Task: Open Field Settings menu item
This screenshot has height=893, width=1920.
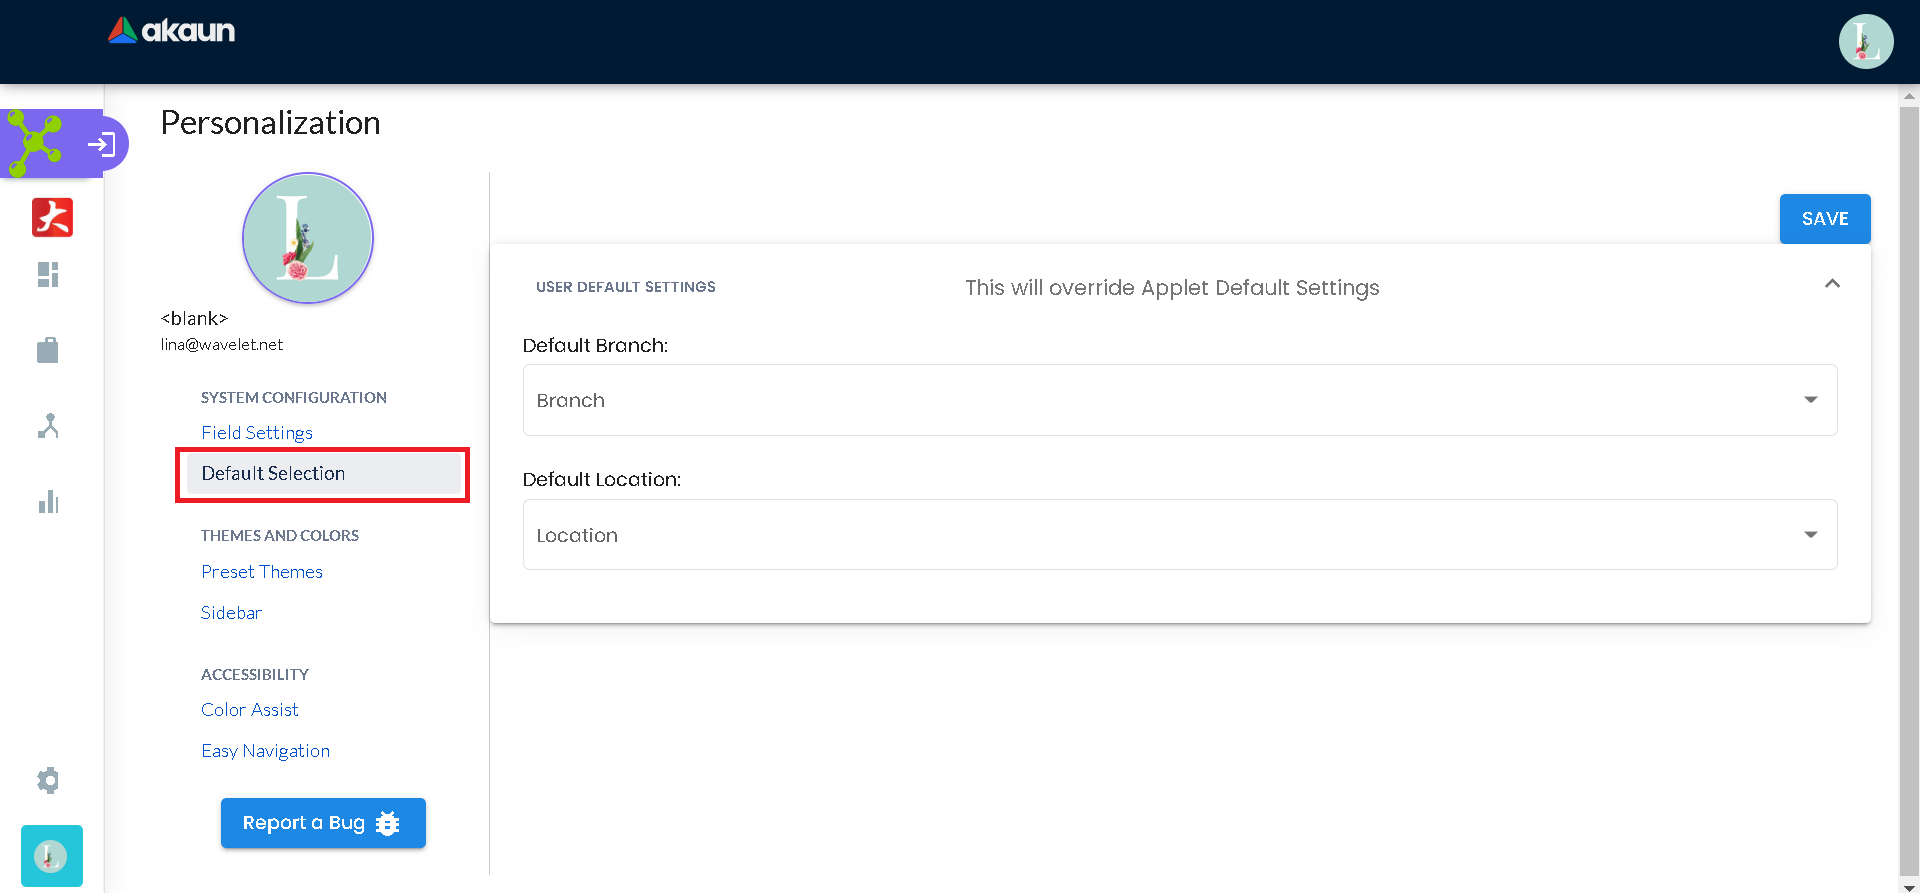Action: point(257,433)
